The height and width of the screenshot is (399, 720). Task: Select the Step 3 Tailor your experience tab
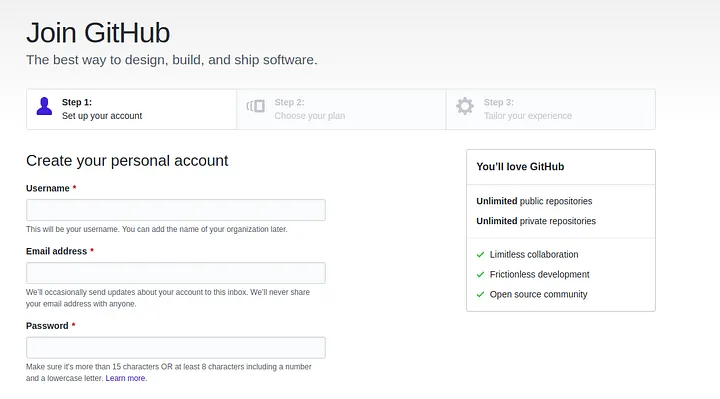point(551,109)
